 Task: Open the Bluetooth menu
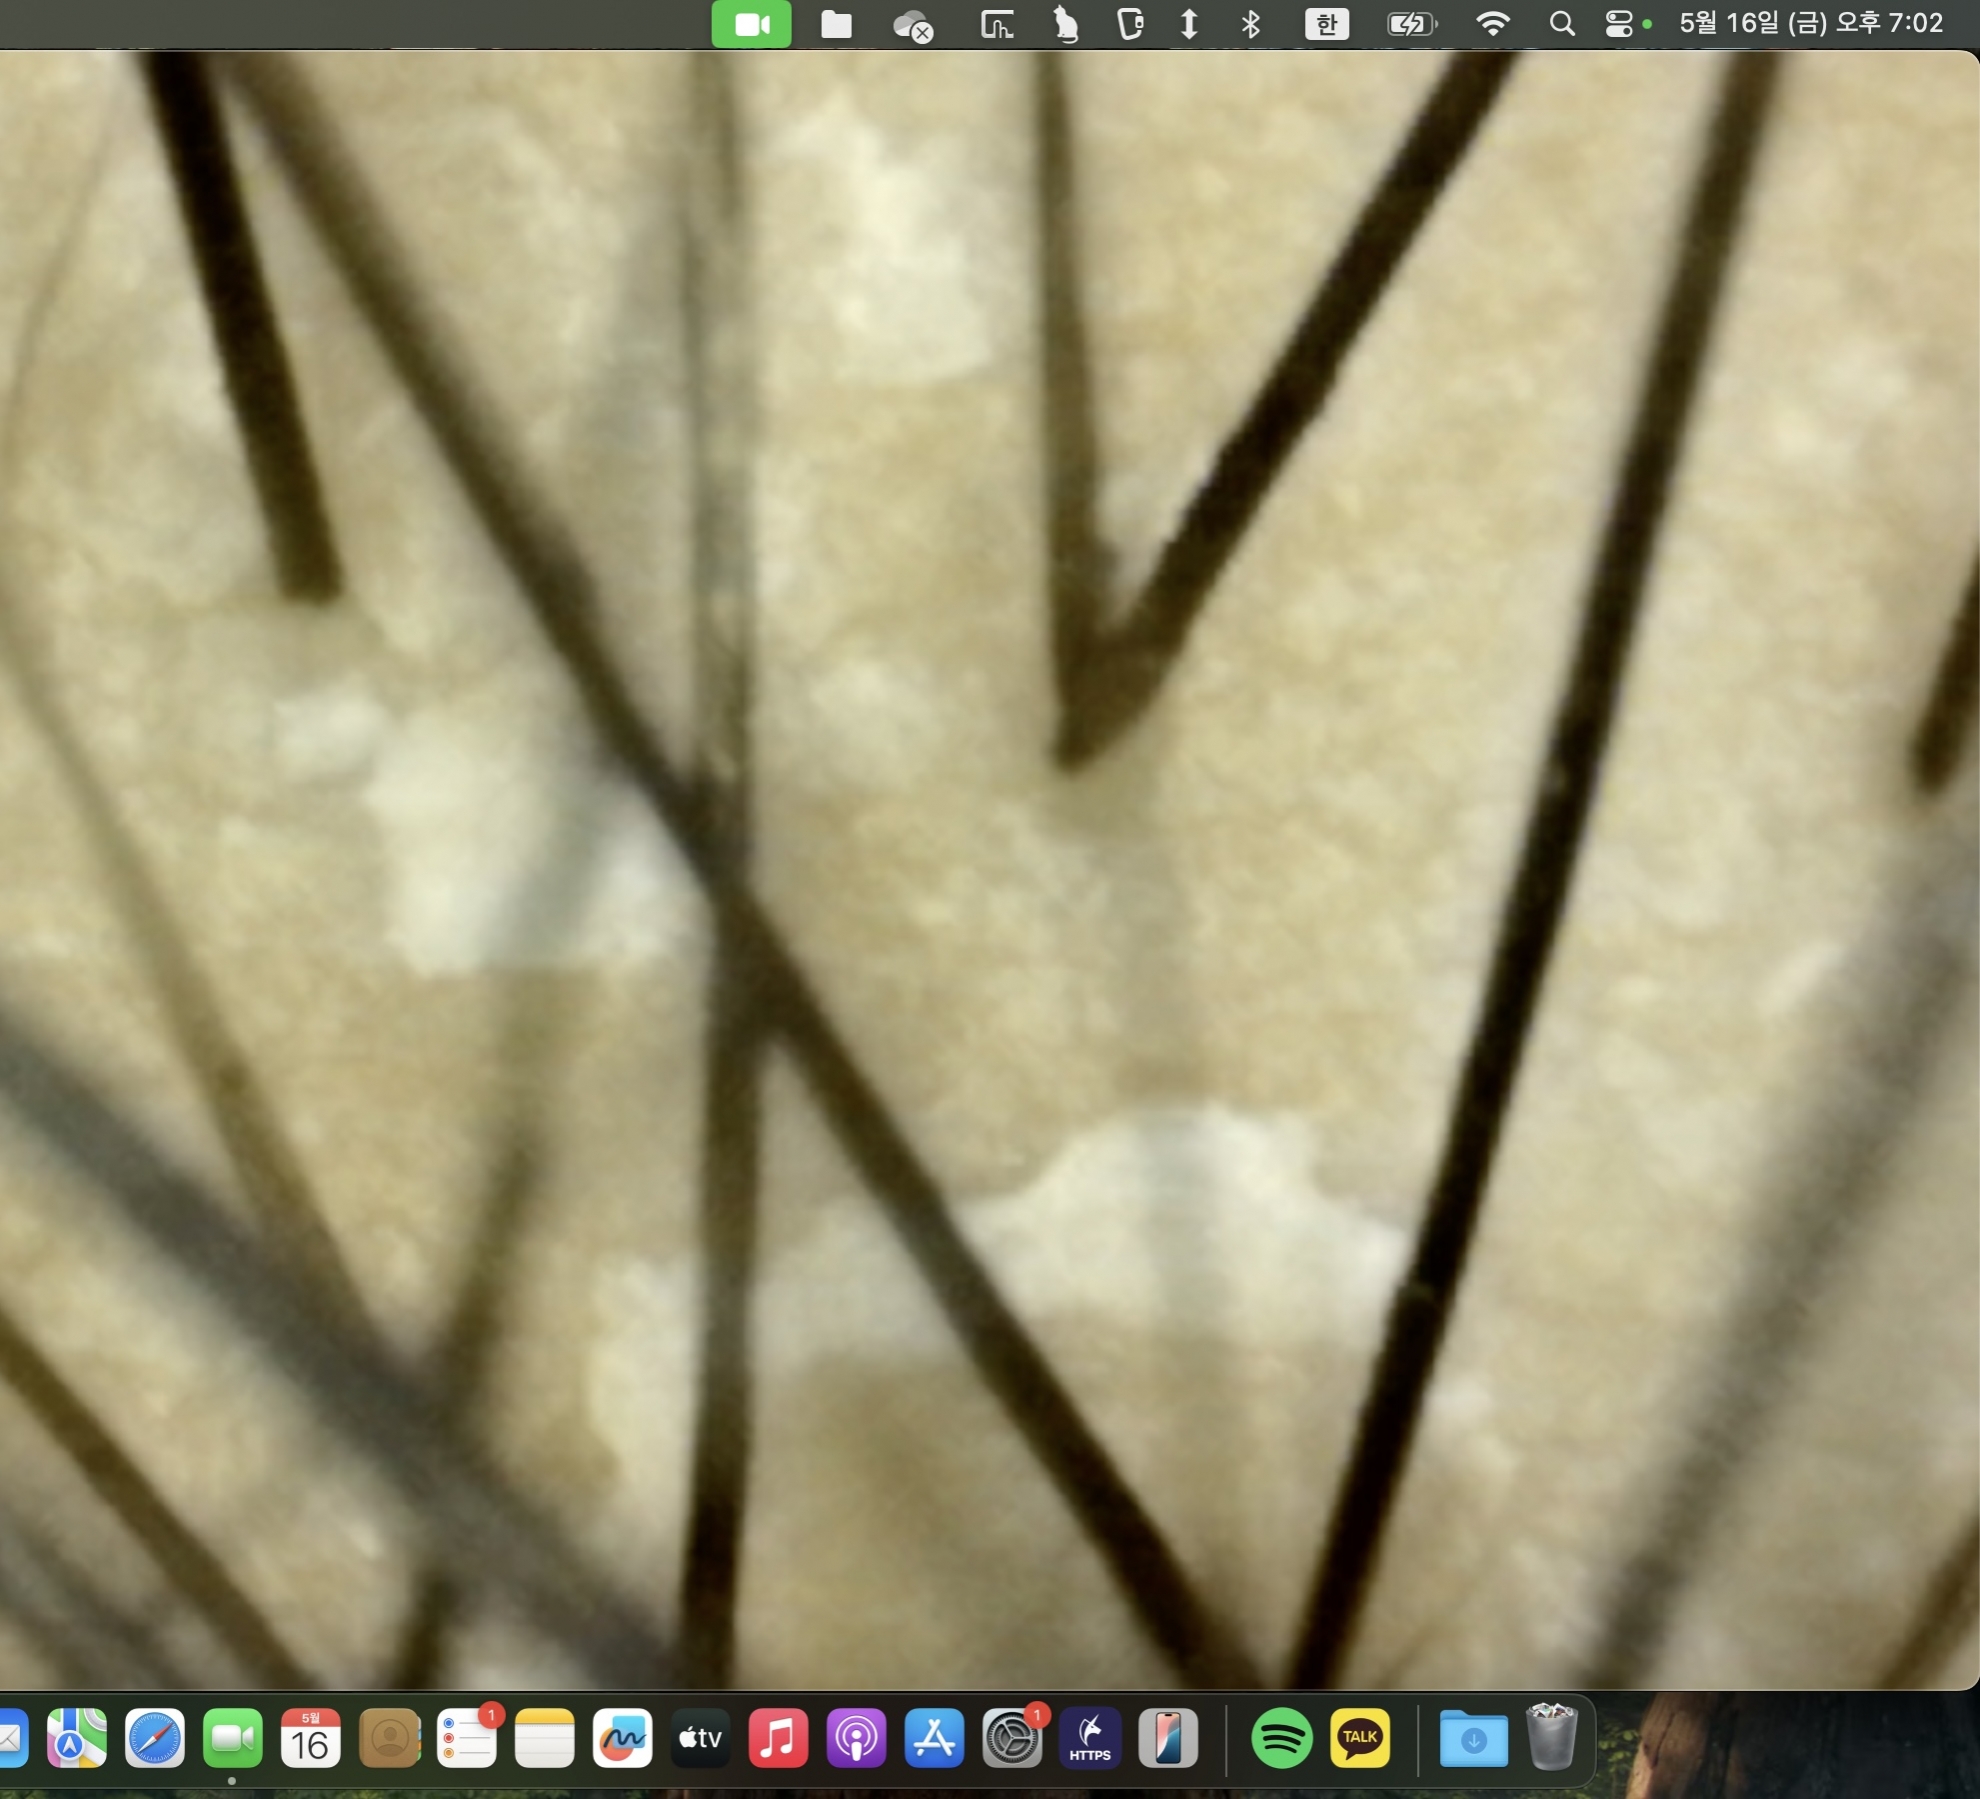[1250, 24]
